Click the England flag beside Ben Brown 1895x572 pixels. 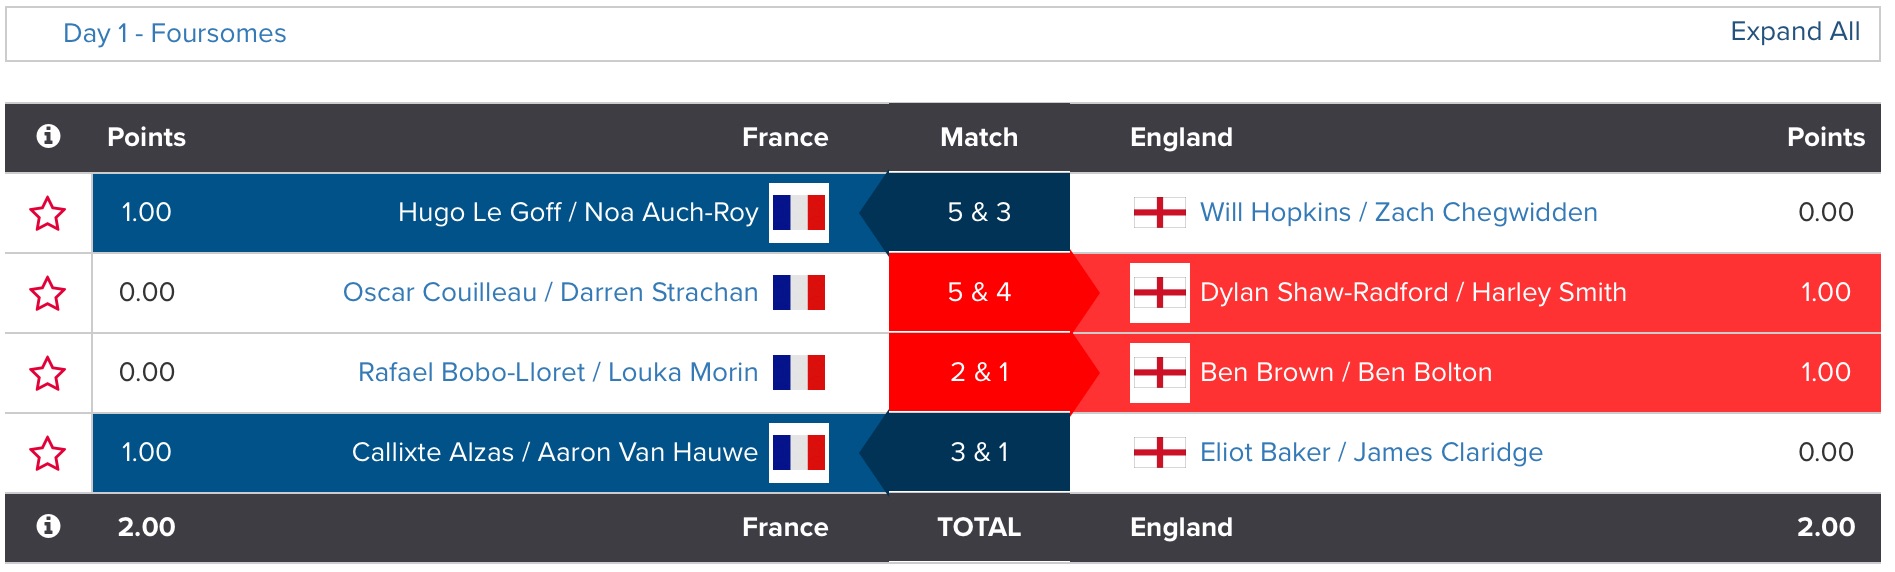pos(1159,373)
